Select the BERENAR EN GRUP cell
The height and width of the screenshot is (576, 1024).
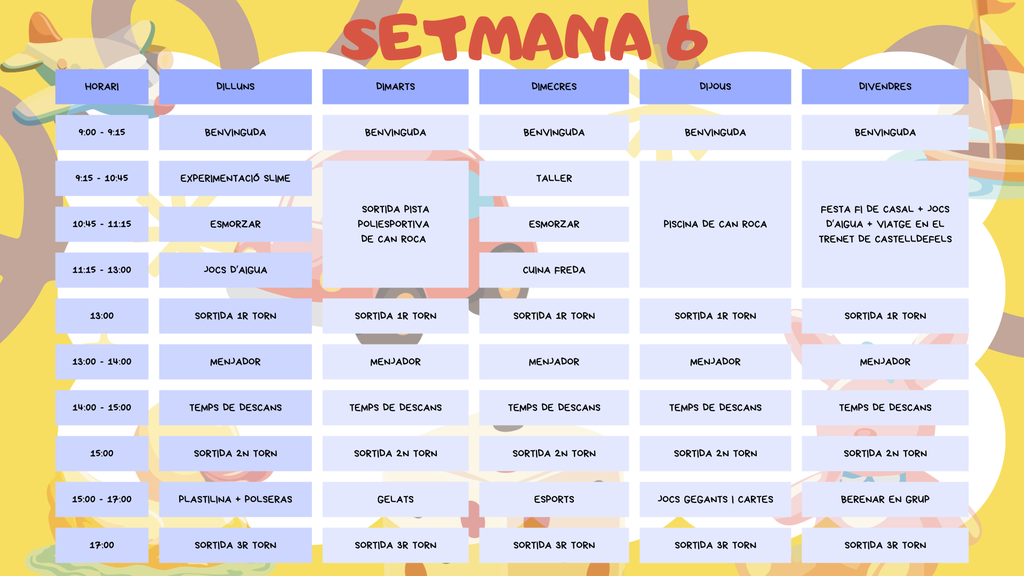point(885,499)
